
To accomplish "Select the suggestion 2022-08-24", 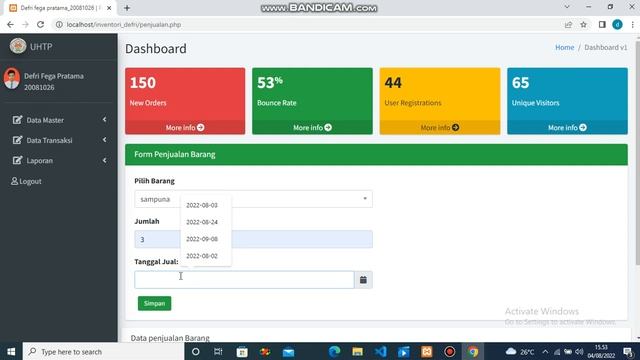I will point(202,222).
